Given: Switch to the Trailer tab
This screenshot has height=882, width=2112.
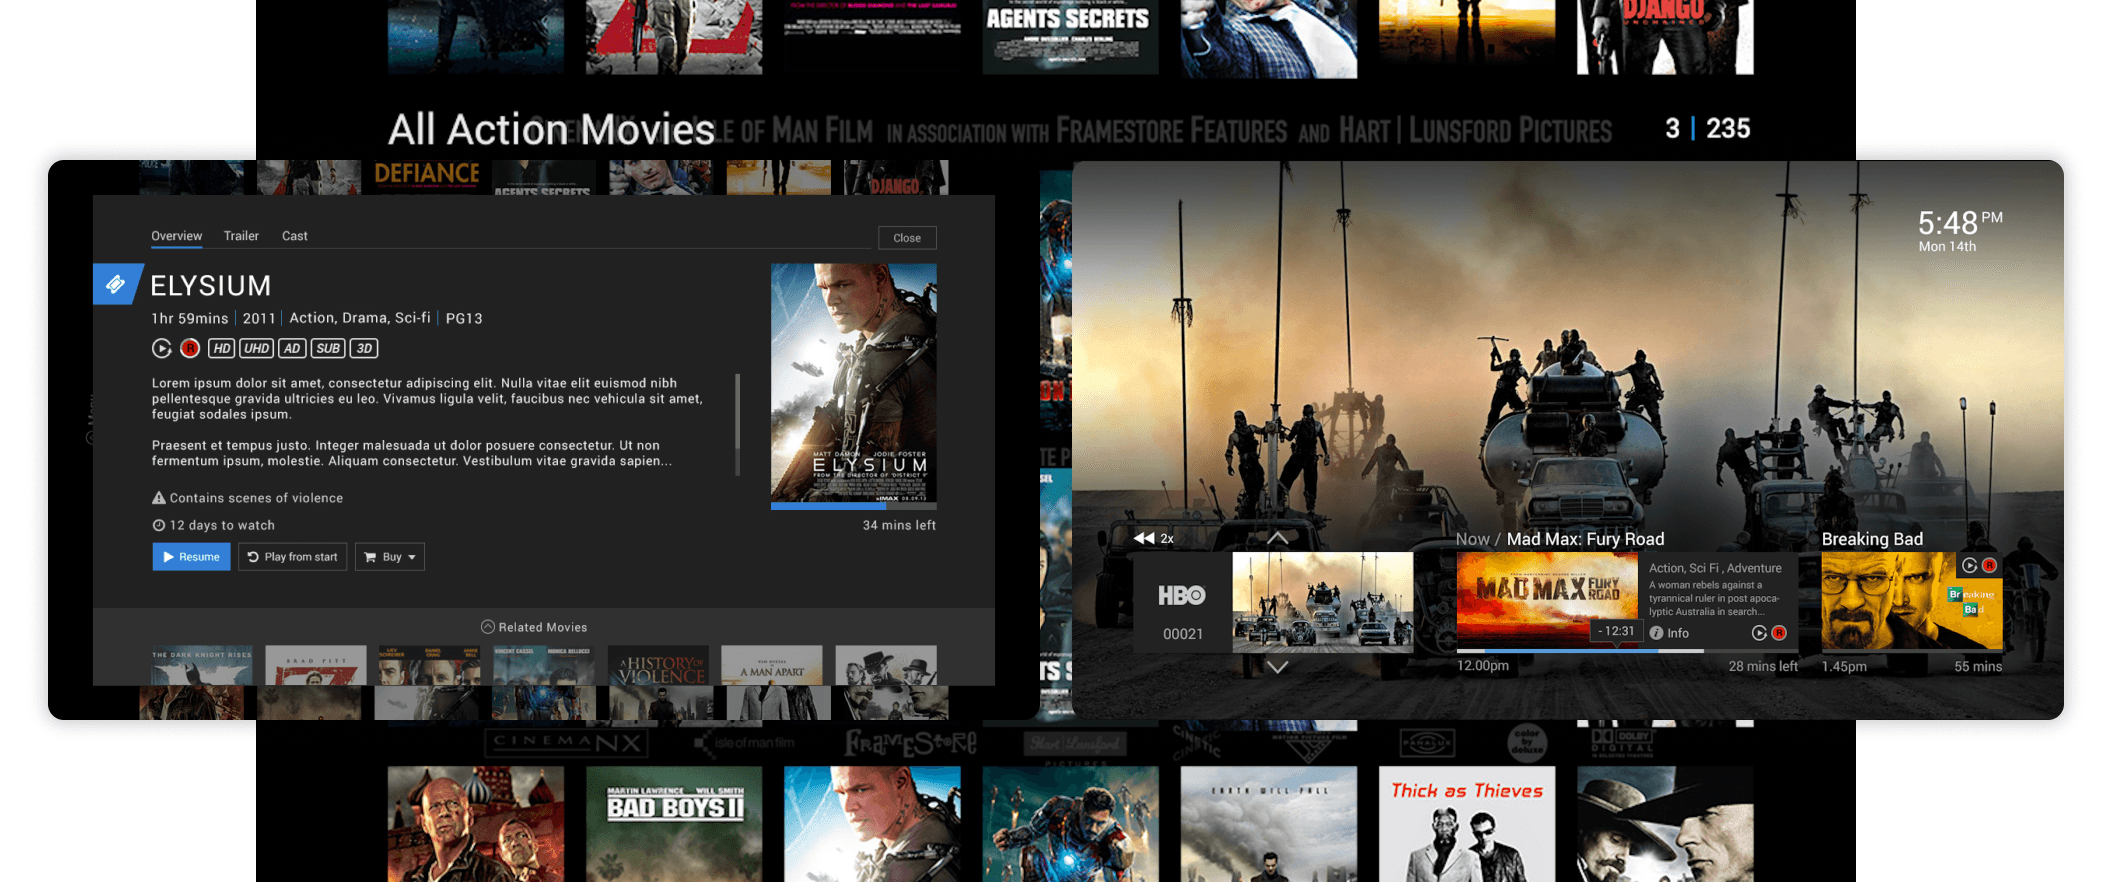Looking at the screenshot, I should 241,236.
